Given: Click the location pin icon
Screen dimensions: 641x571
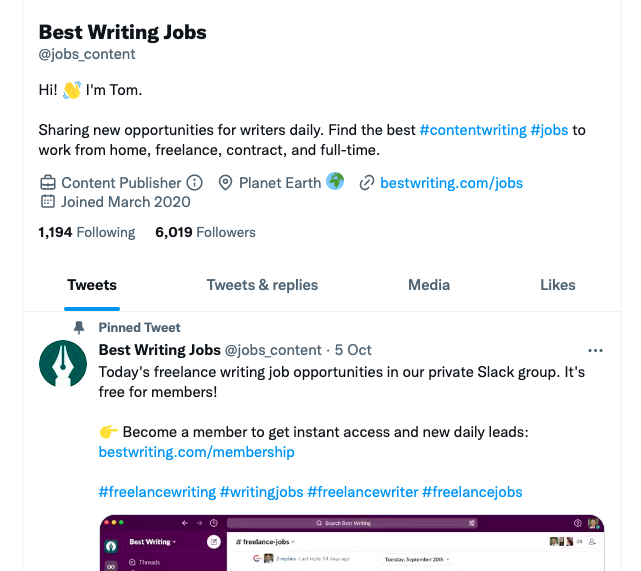Looking at the screenshot, I should (x=225, y=183).
